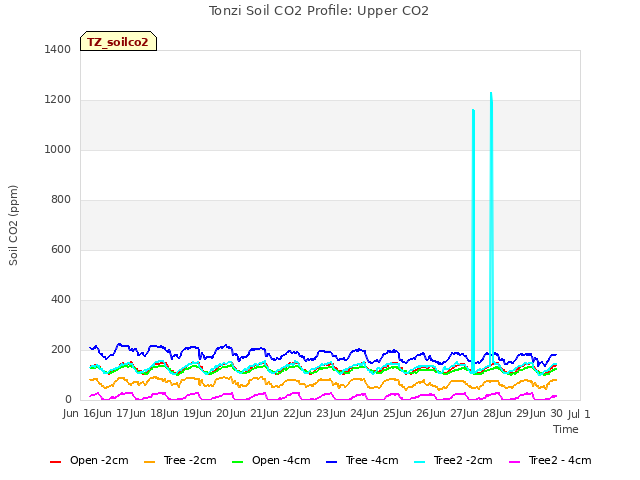Select the 'Tree -2cm' legend label
The width and height of the screenshot is (640, 480).
point(190,460)
